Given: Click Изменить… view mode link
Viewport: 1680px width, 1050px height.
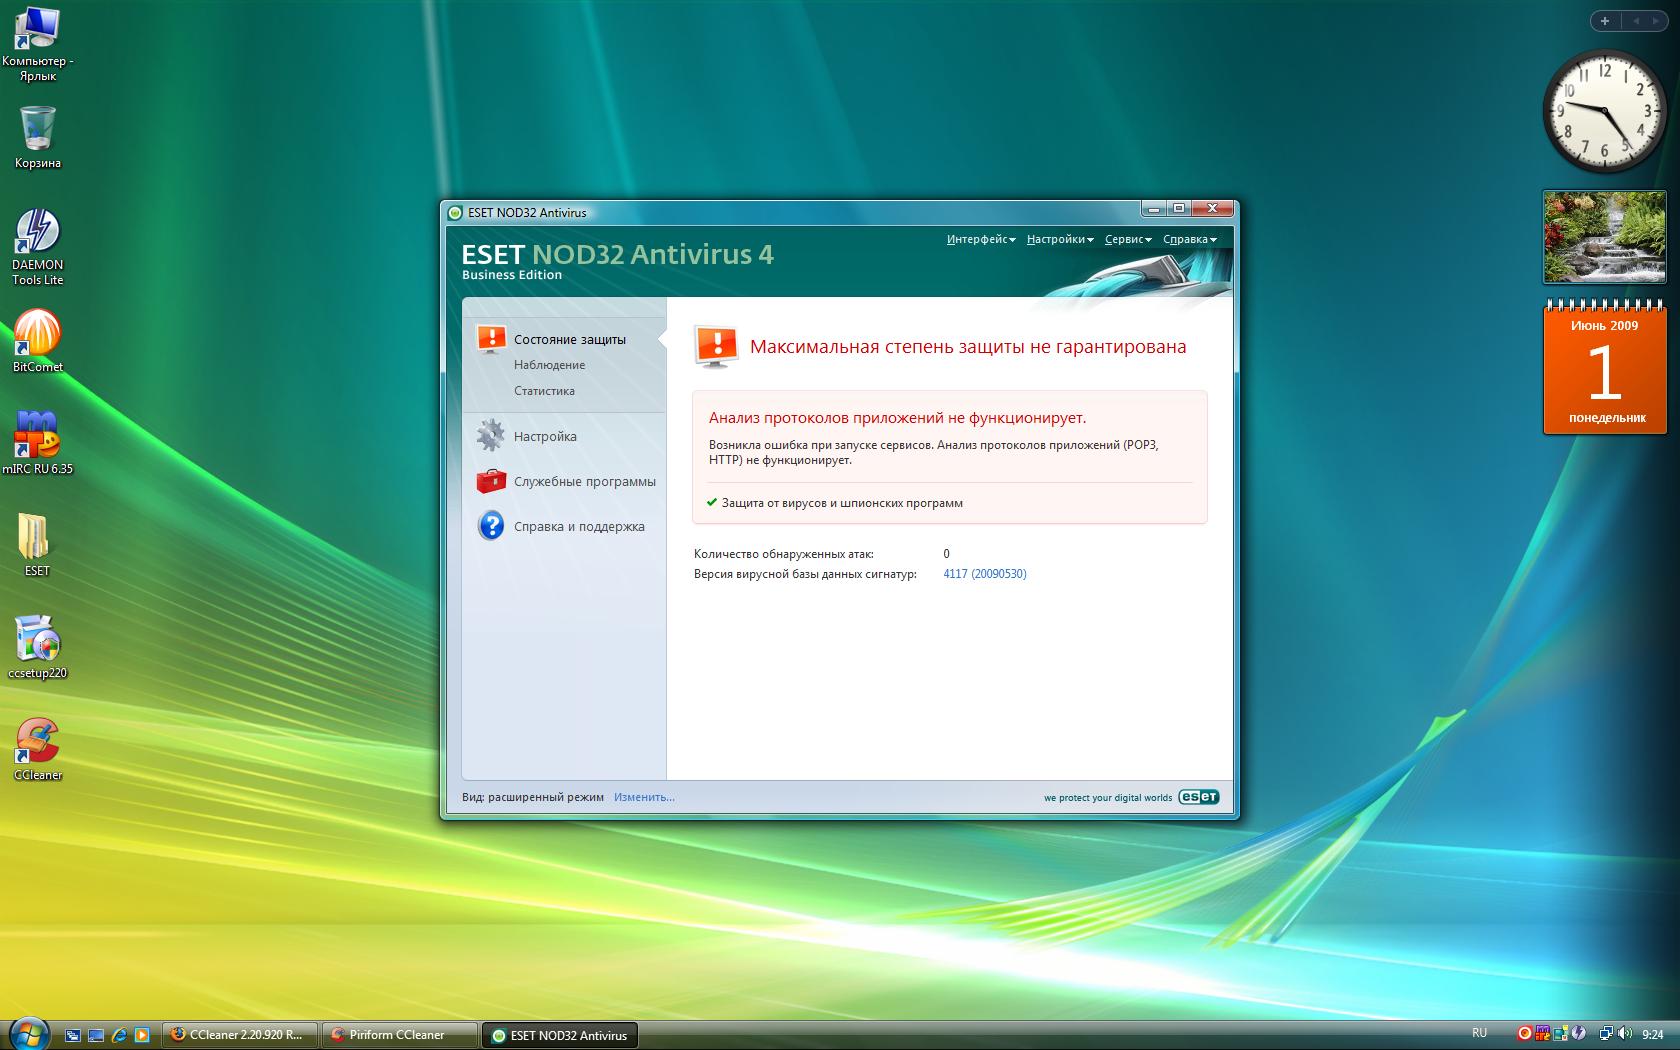Looking at the screenshot, I should pyautogui.click(x=644, y=797).
